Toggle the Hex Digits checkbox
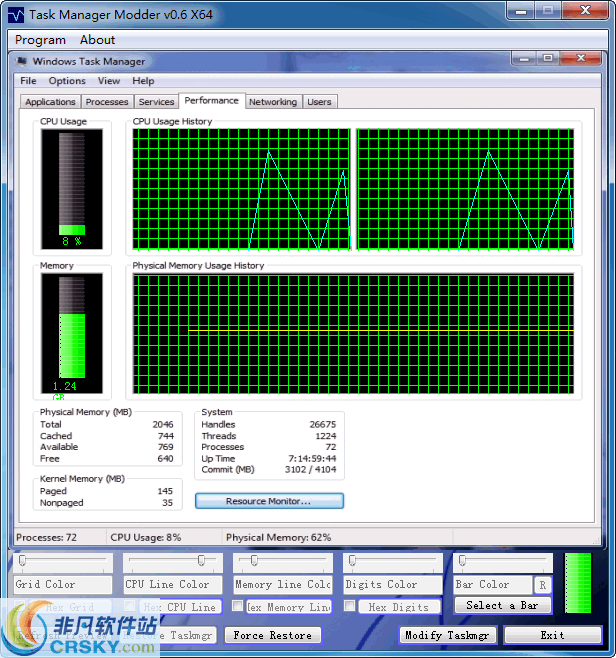Image resolution: width=616 pixels, height=658 pixels. [x=350, y=606]
